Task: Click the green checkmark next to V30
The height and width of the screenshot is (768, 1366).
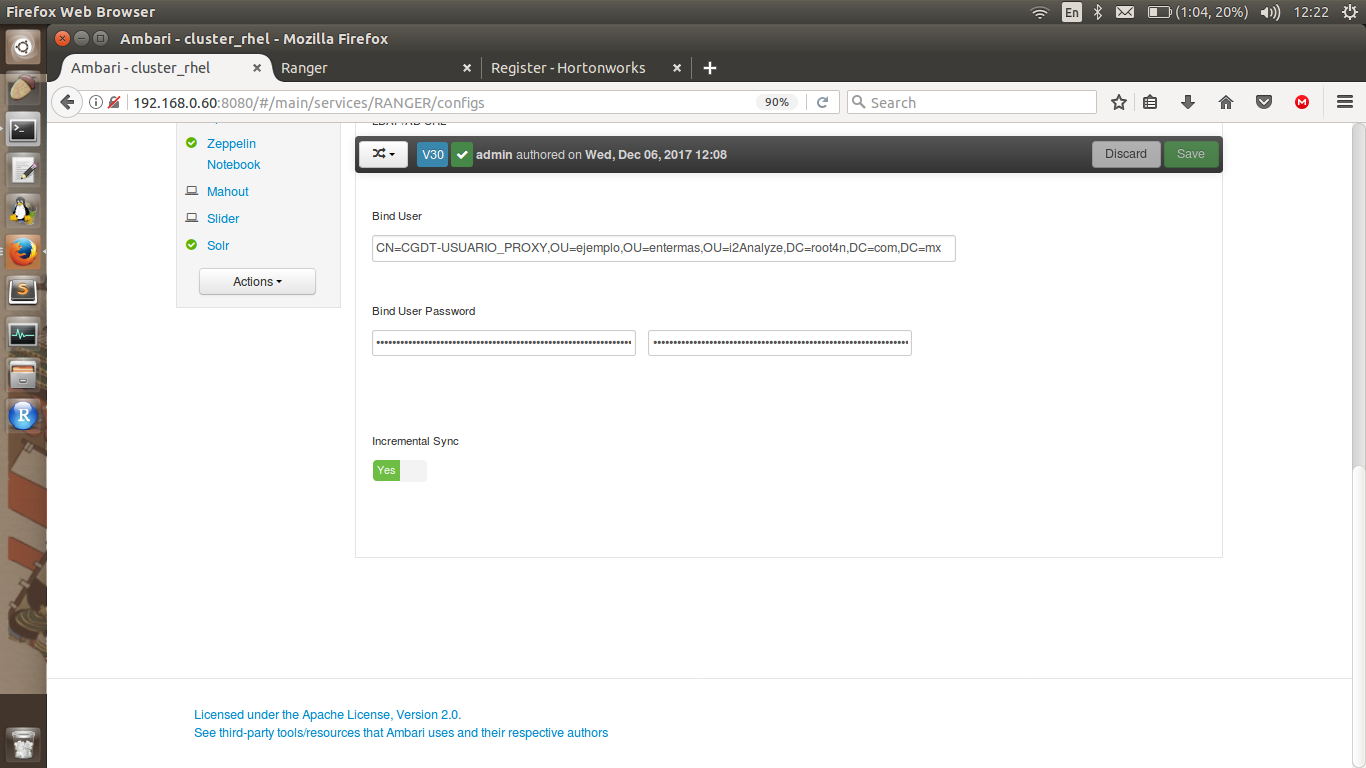Action: (x=461, y=154)
